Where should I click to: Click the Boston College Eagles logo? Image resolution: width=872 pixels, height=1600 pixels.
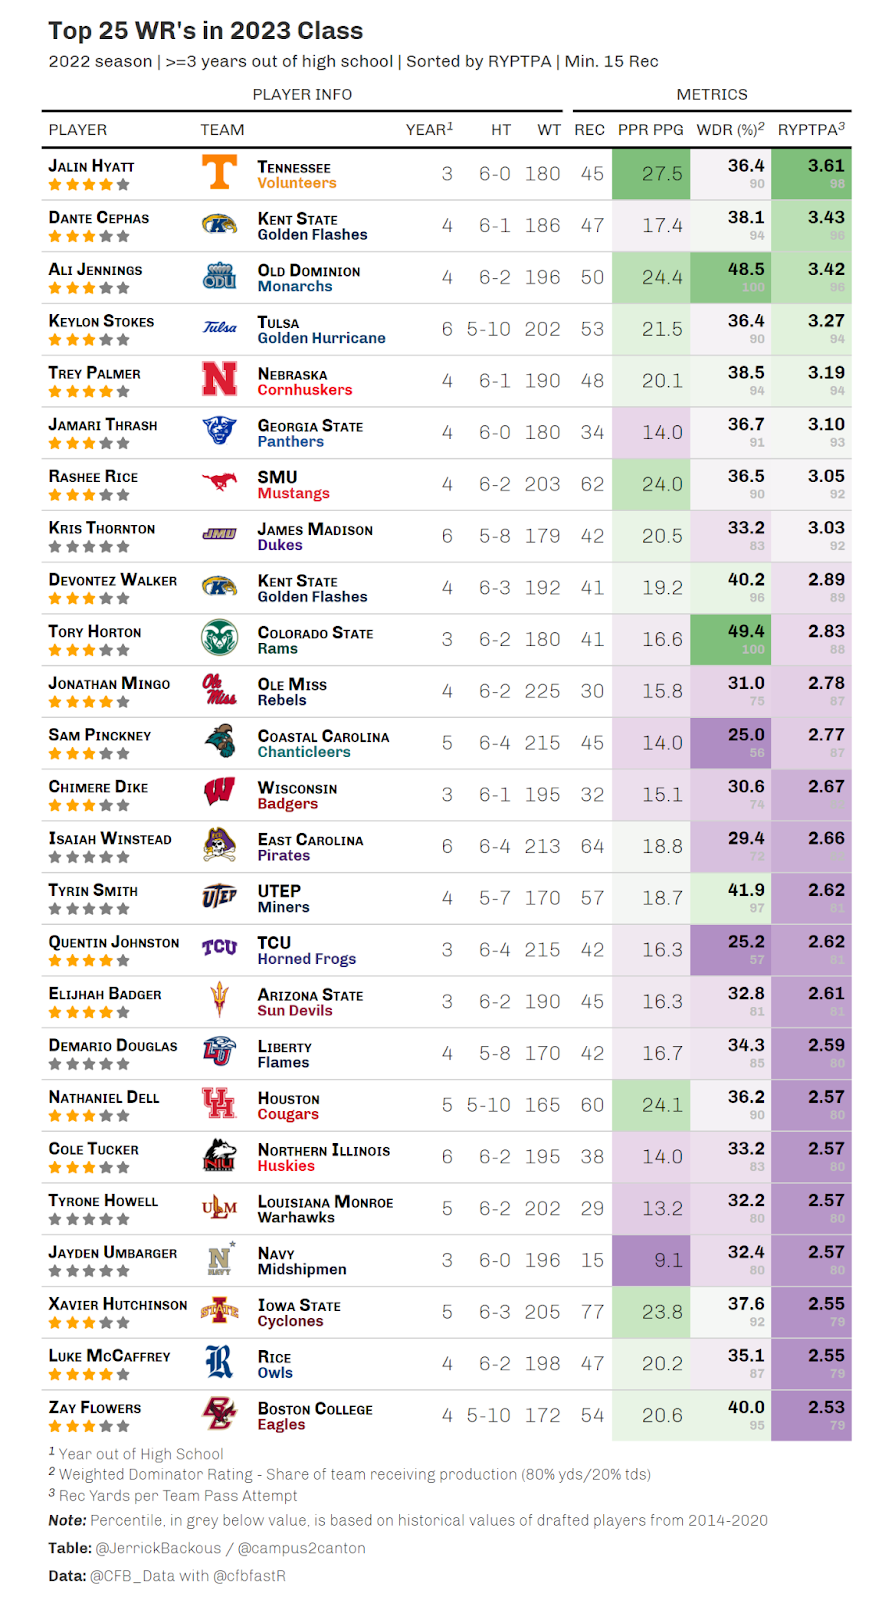(x=219, y=1414)
